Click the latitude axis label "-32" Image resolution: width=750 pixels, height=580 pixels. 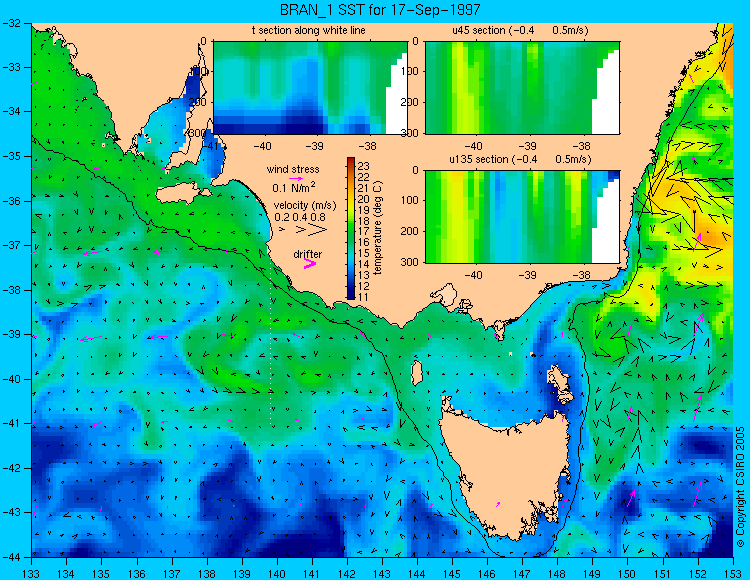click(x=11, y=22)
